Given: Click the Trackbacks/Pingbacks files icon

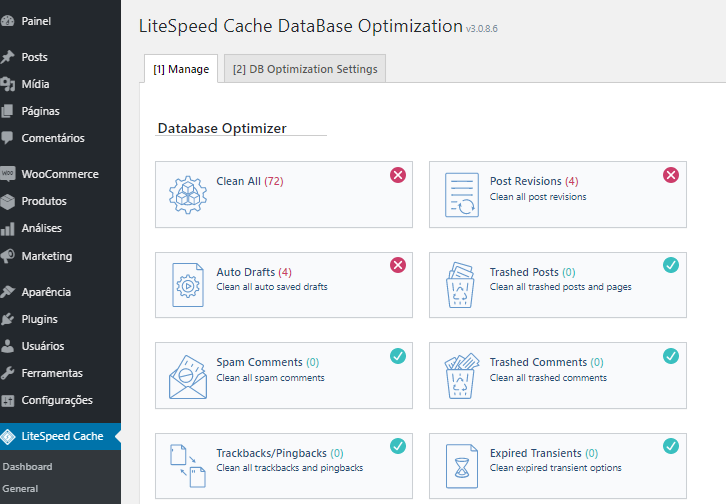Looking at the screenshot, I should click(x=187, y=464).
